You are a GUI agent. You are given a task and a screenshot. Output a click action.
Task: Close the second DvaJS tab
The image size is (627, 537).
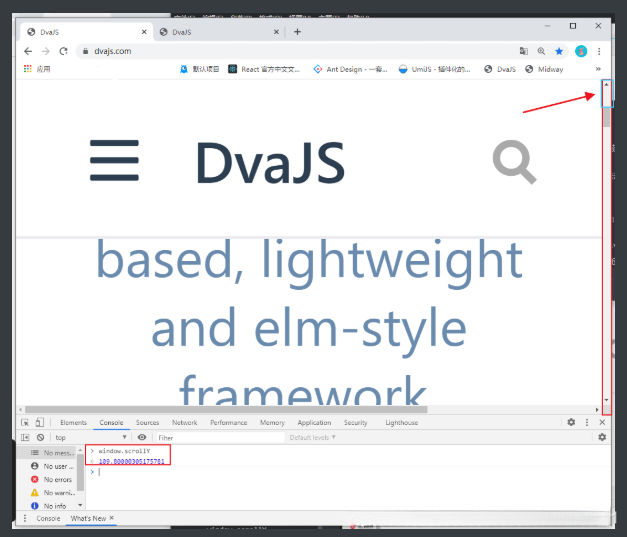[x=276, y=32]
